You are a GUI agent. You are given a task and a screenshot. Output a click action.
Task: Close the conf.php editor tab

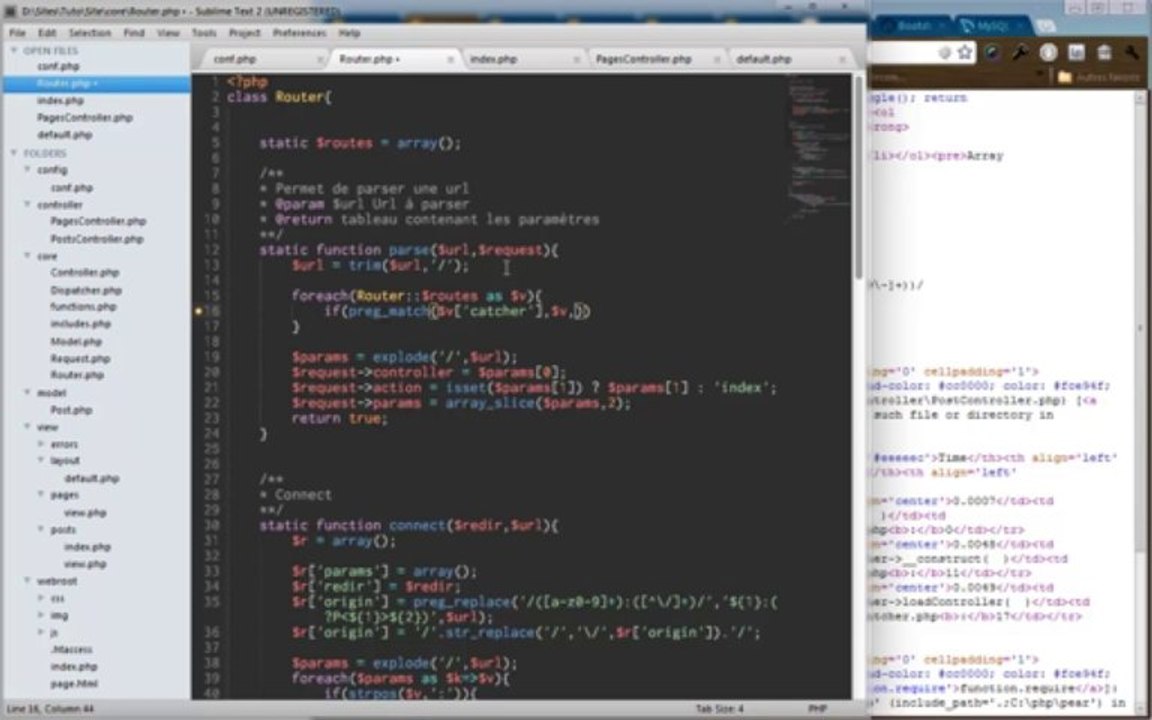320,60
